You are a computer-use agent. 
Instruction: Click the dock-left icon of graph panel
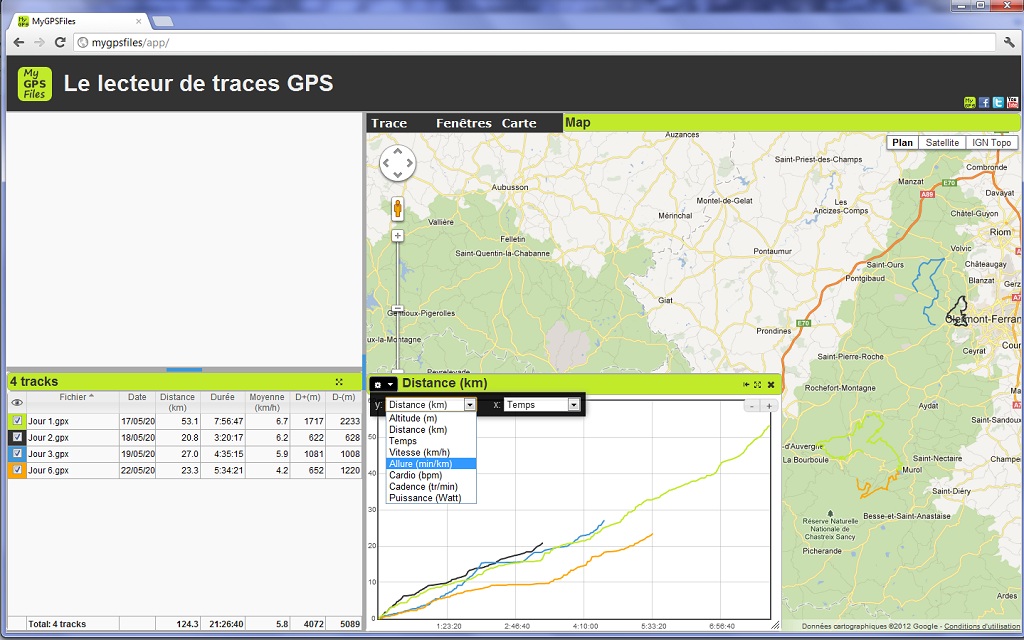pyautogui.click(x=746, y=385)
